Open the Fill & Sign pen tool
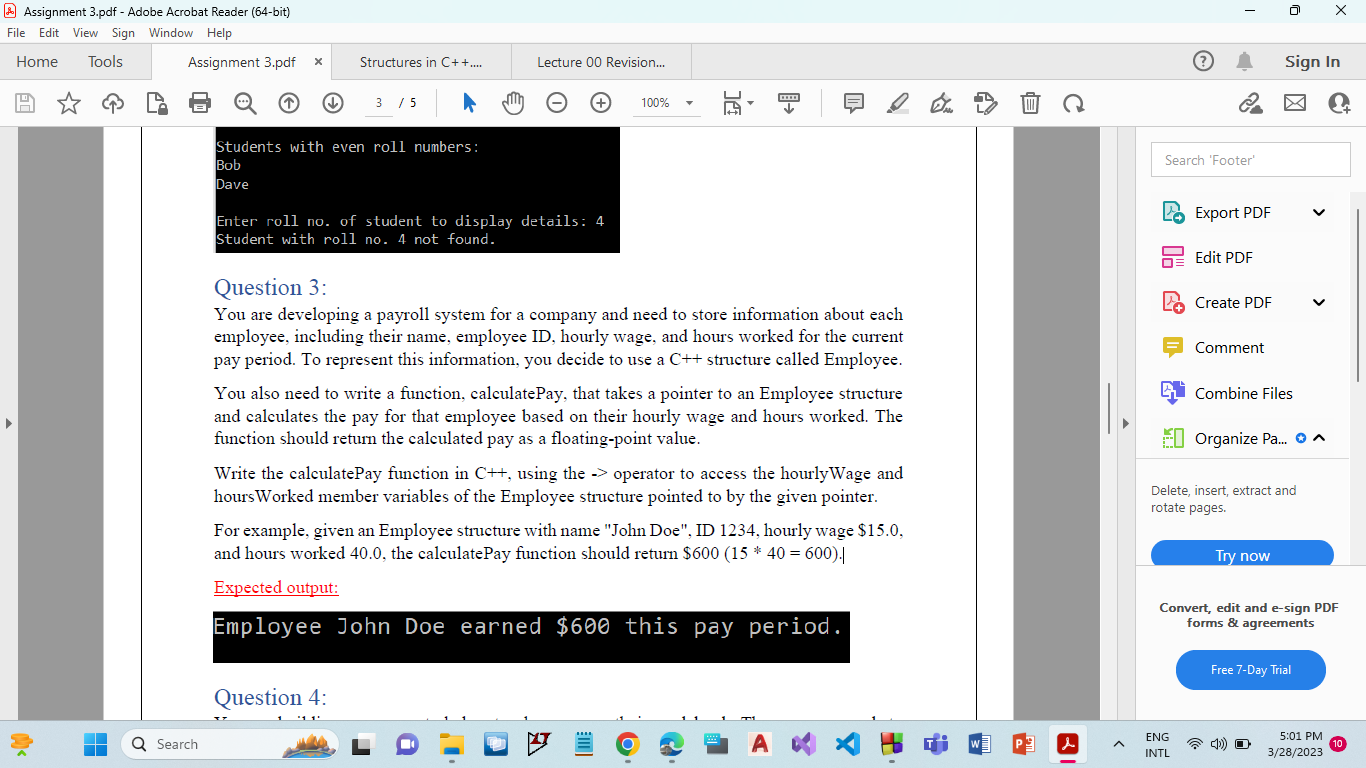 click(941, 103)
